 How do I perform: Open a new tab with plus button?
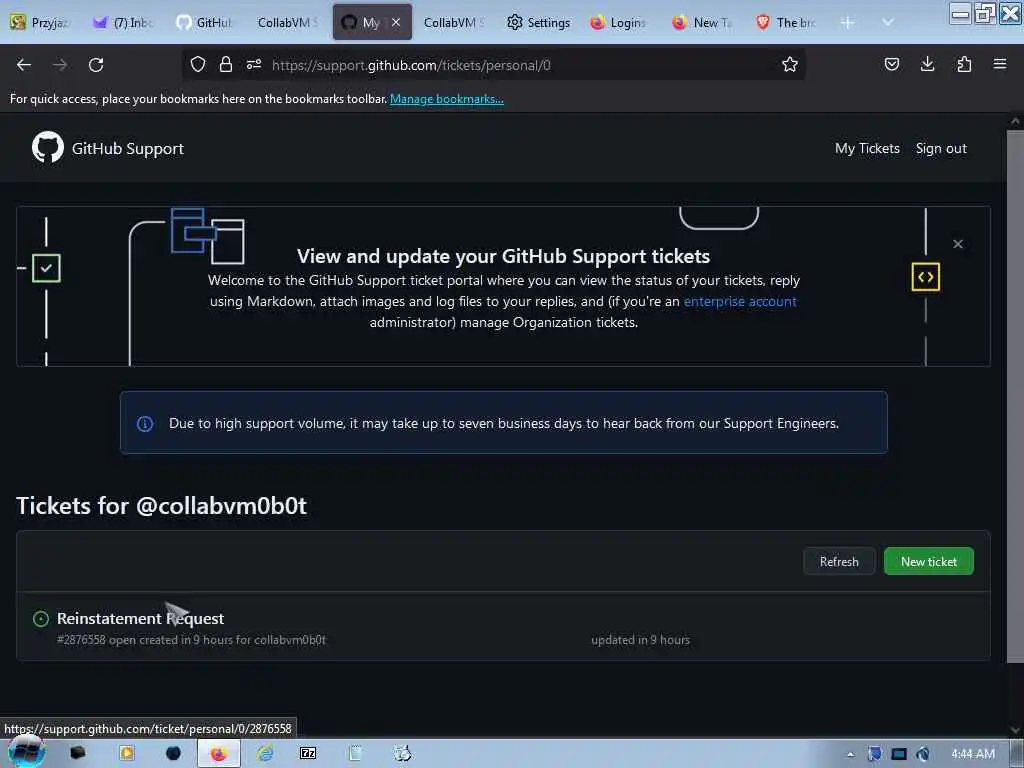[x=847, y=22]
